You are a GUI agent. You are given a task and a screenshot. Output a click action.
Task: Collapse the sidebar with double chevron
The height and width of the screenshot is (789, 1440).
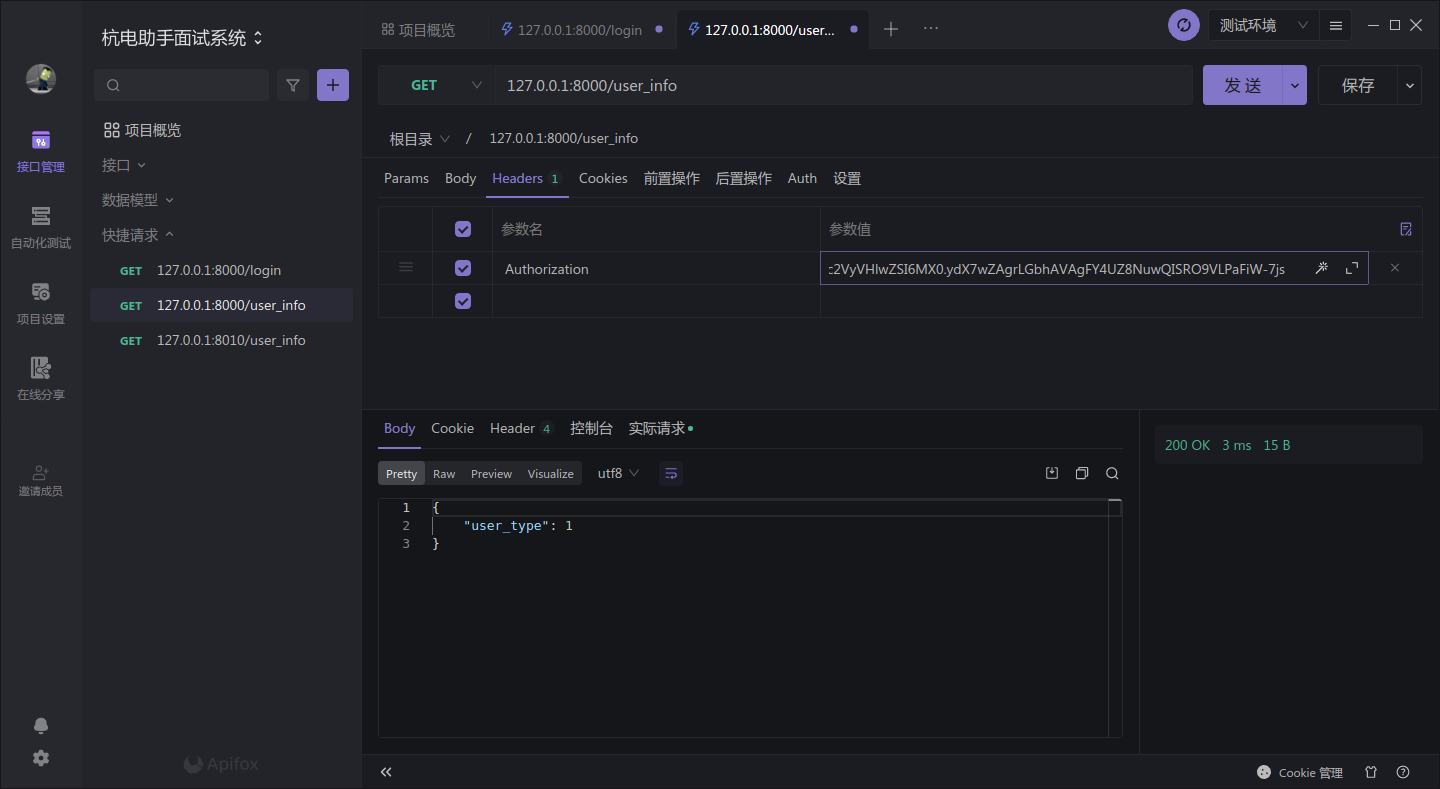click(x=386, y=772)
